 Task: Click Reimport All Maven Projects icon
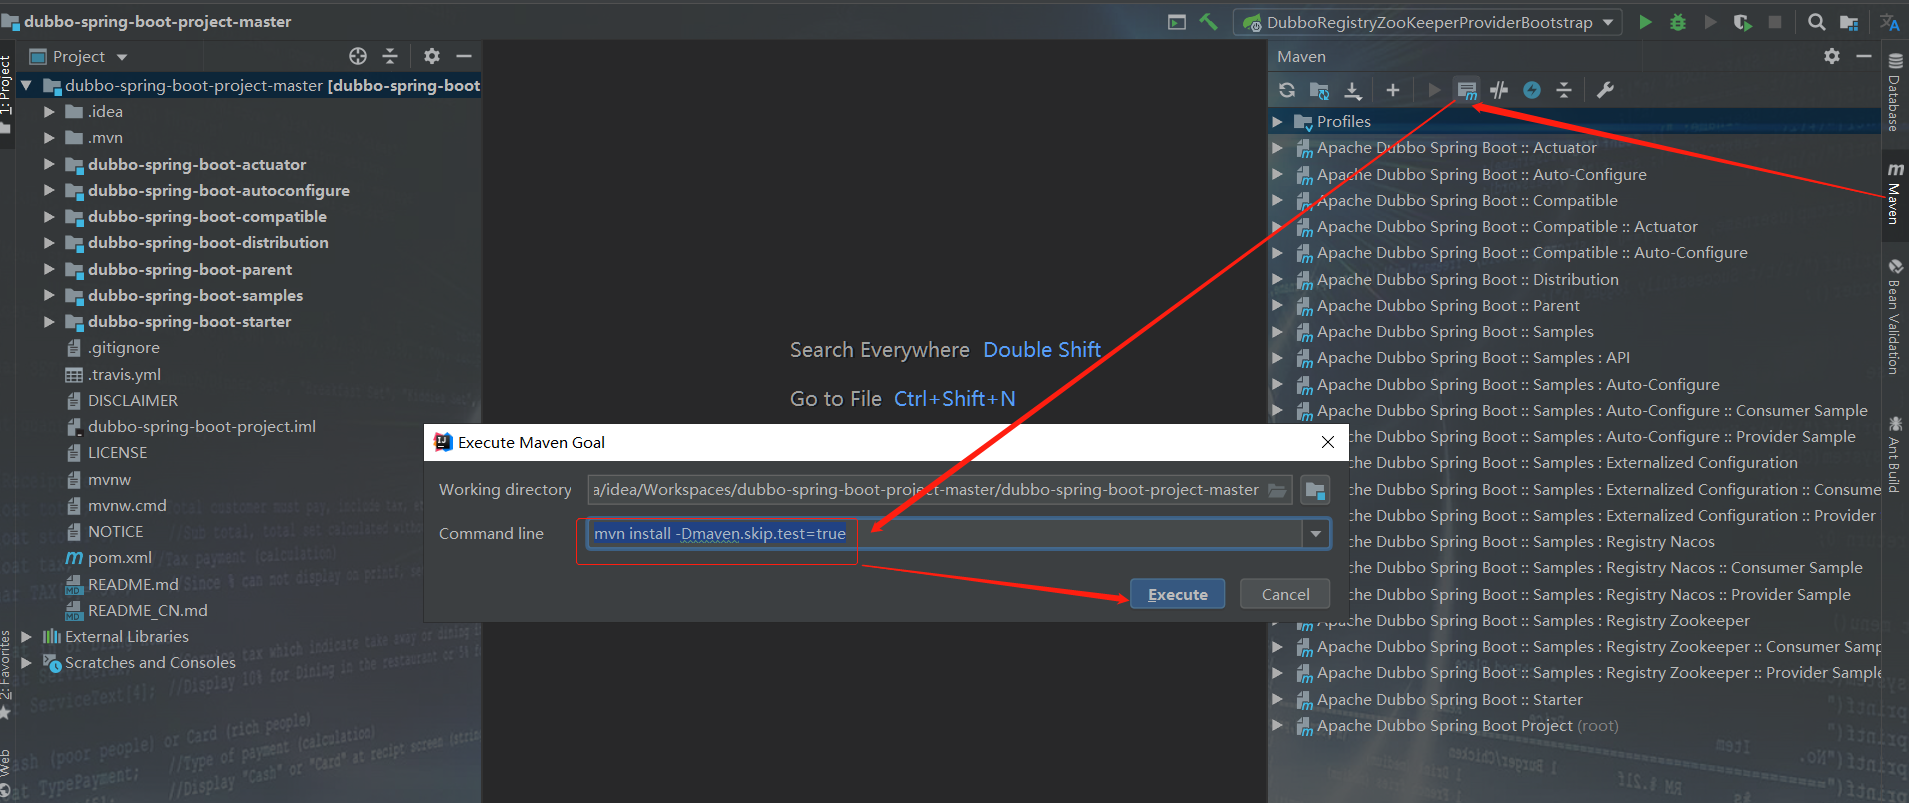click(x=1287, y=90)
